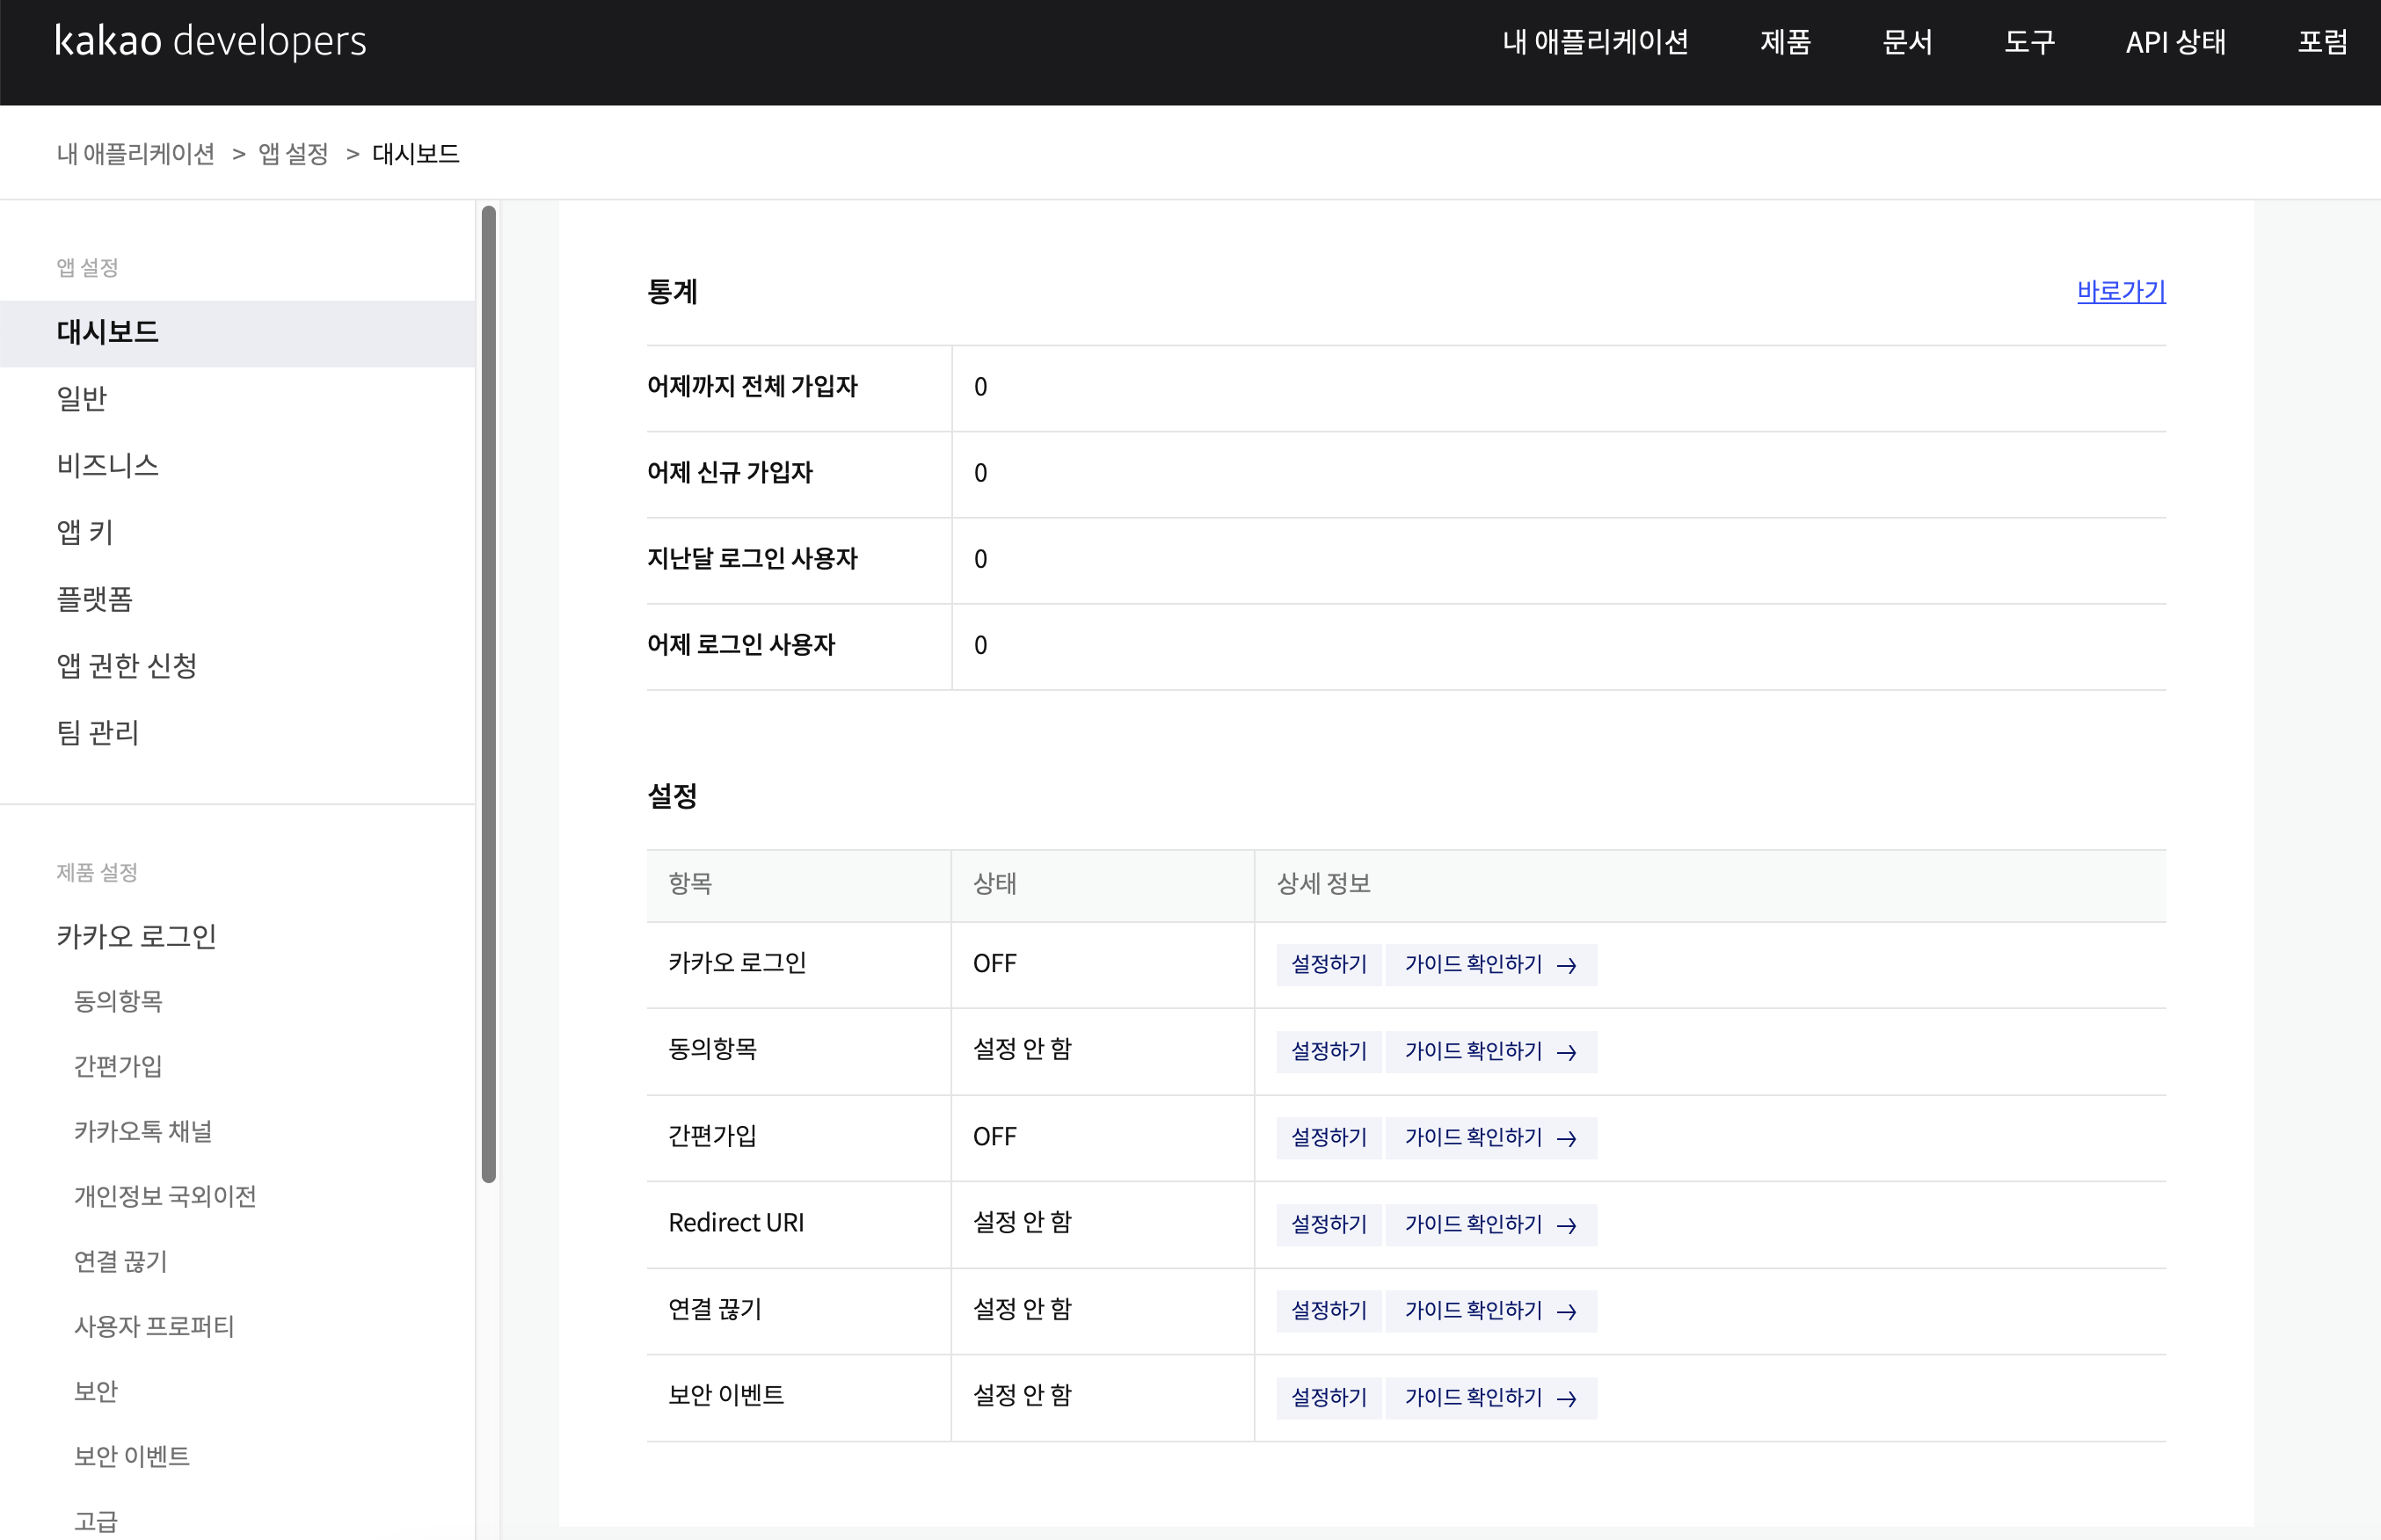Viewport: 2381px width, 1540px height.
Task: Click 설정하기 for 카카오 로그인 row
Action: pyautogui.click(x=1328, y=965)
